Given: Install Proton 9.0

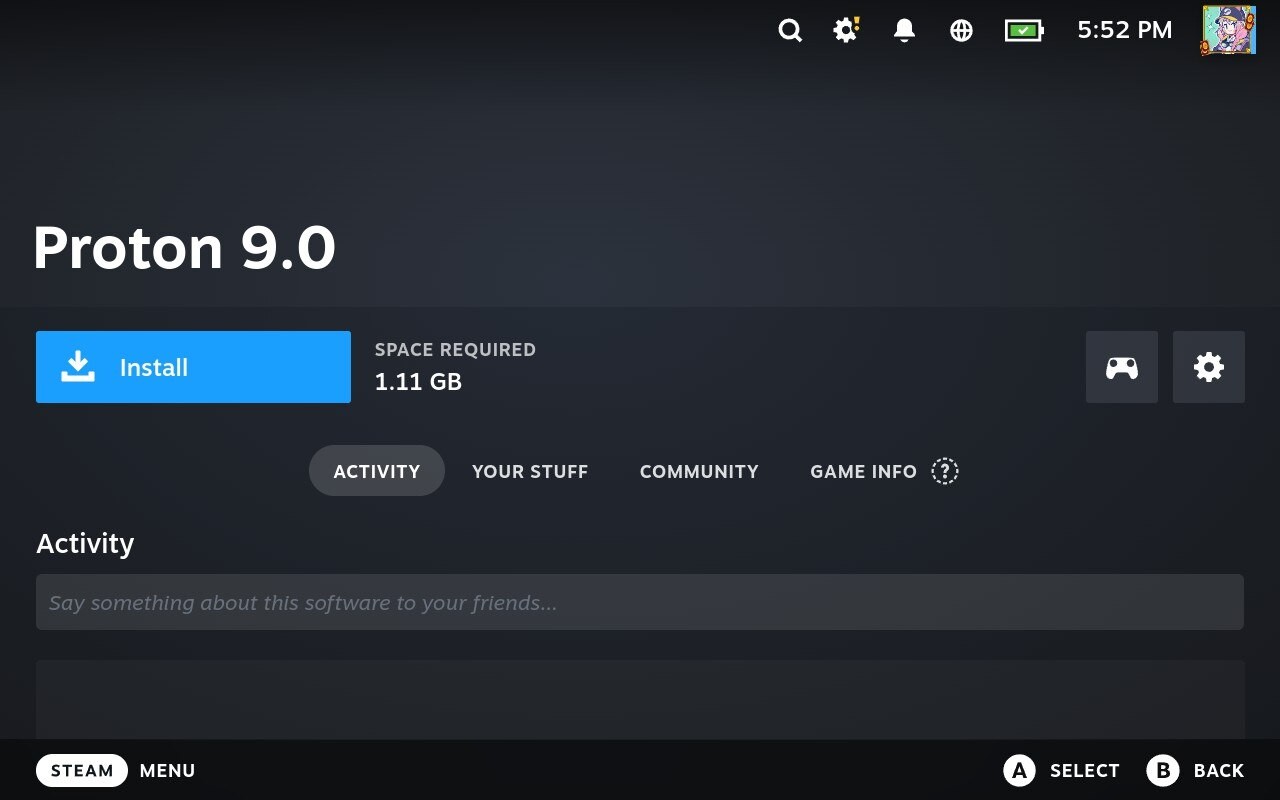Looking at the screenshot, I should point(193,367).
